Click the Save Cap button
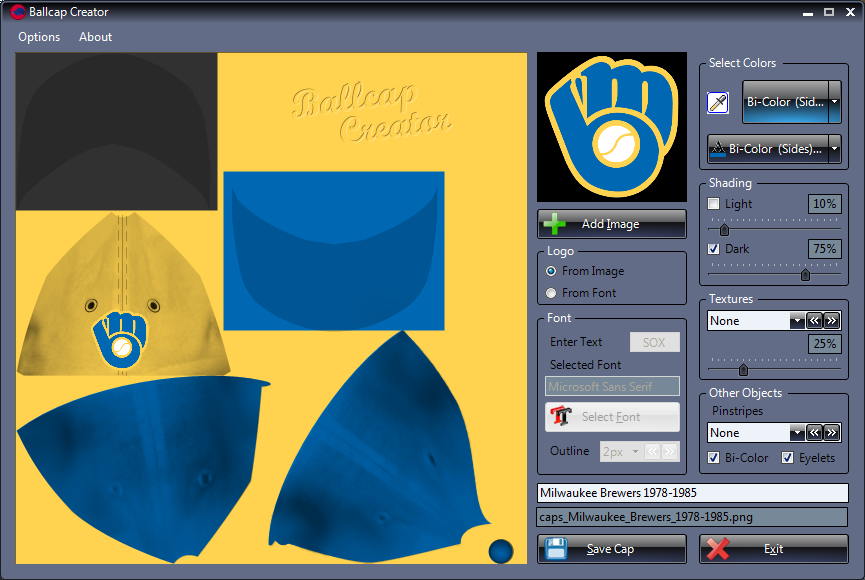Viewport: 865px width, 580px height. [x=611, y=549]
